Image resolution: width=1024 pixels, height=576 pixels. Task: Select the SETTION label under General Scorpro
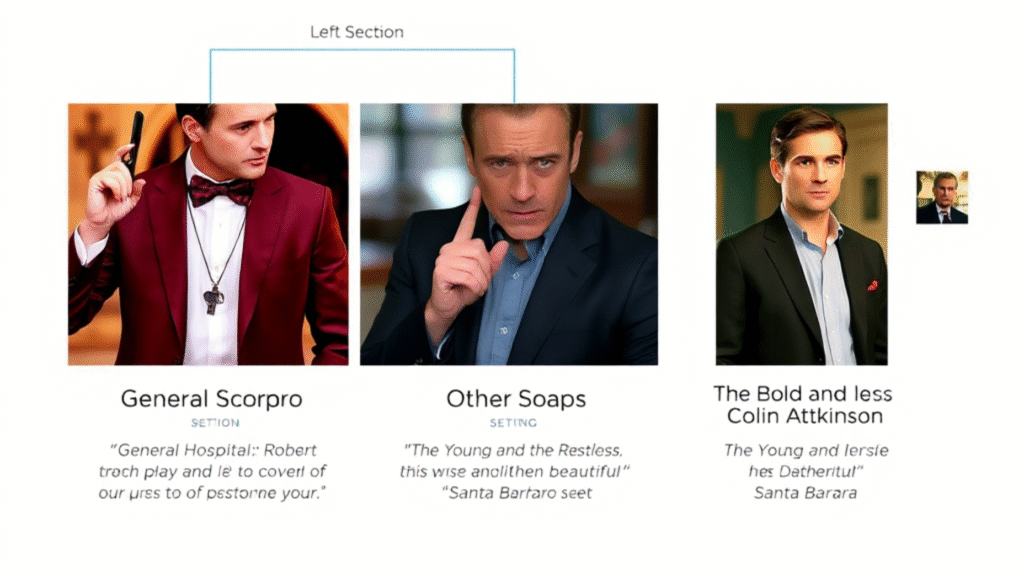[x=215, y=423]
